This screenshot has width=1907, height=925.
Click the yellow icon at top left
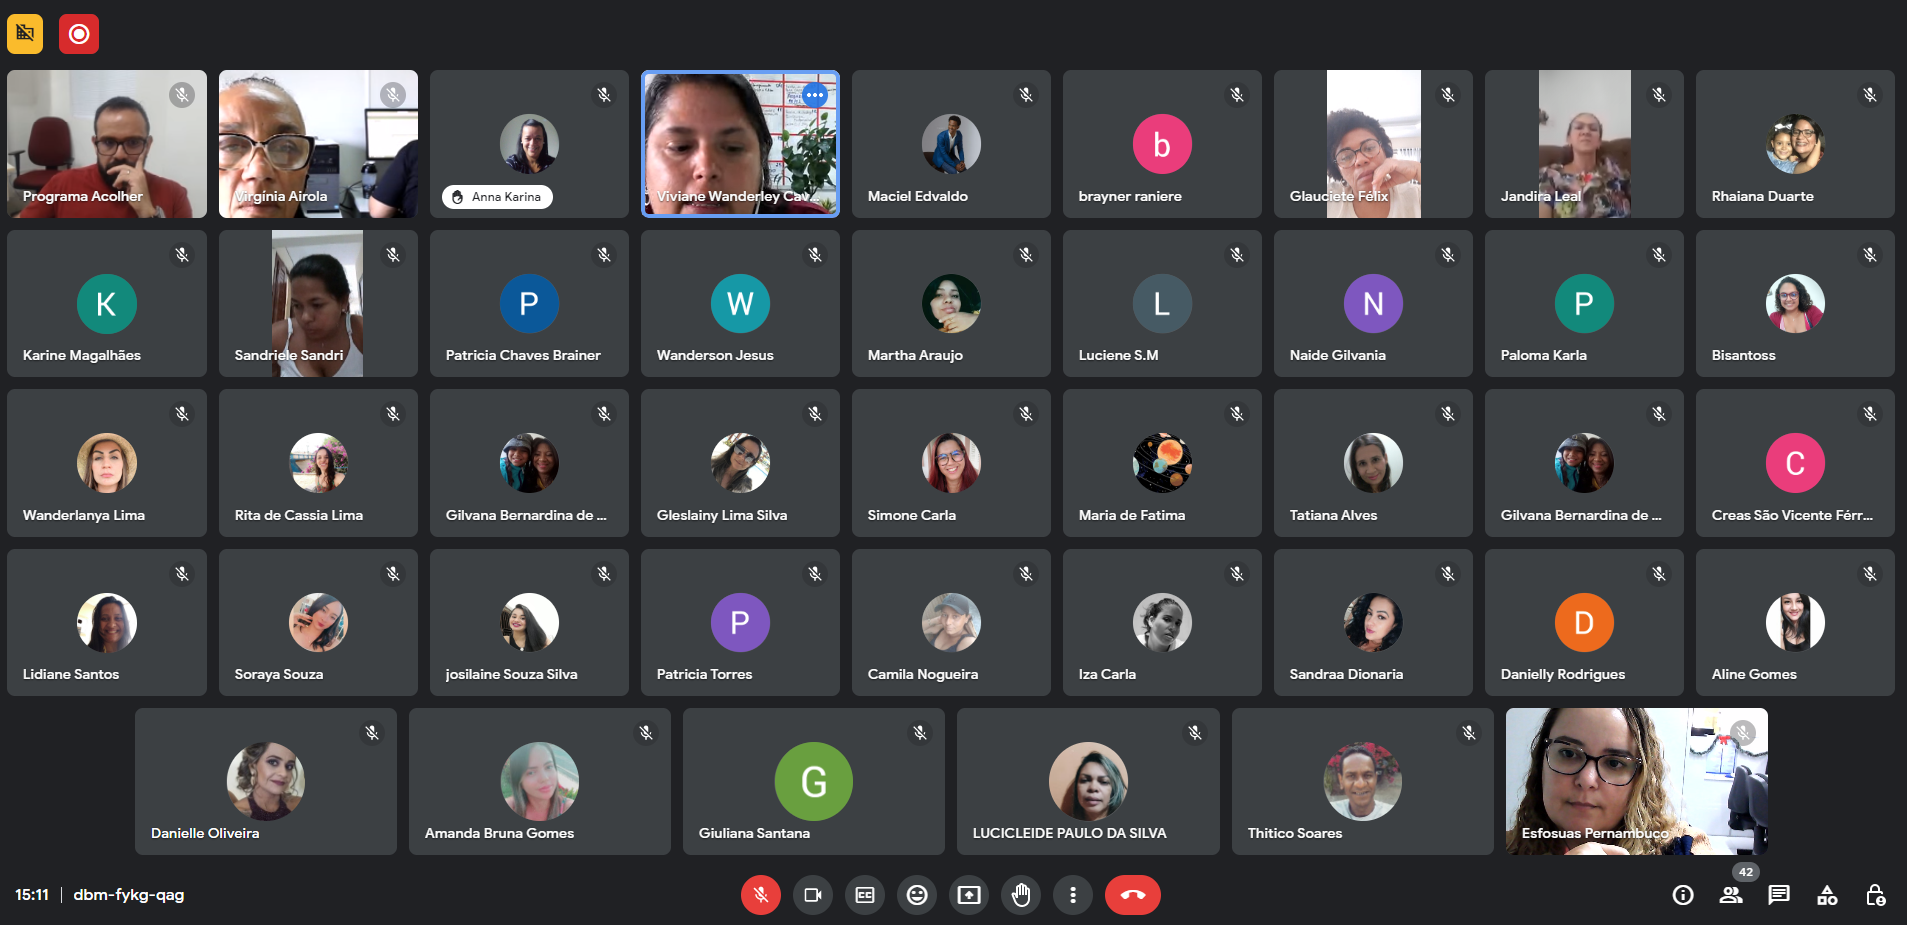[25, 34]
